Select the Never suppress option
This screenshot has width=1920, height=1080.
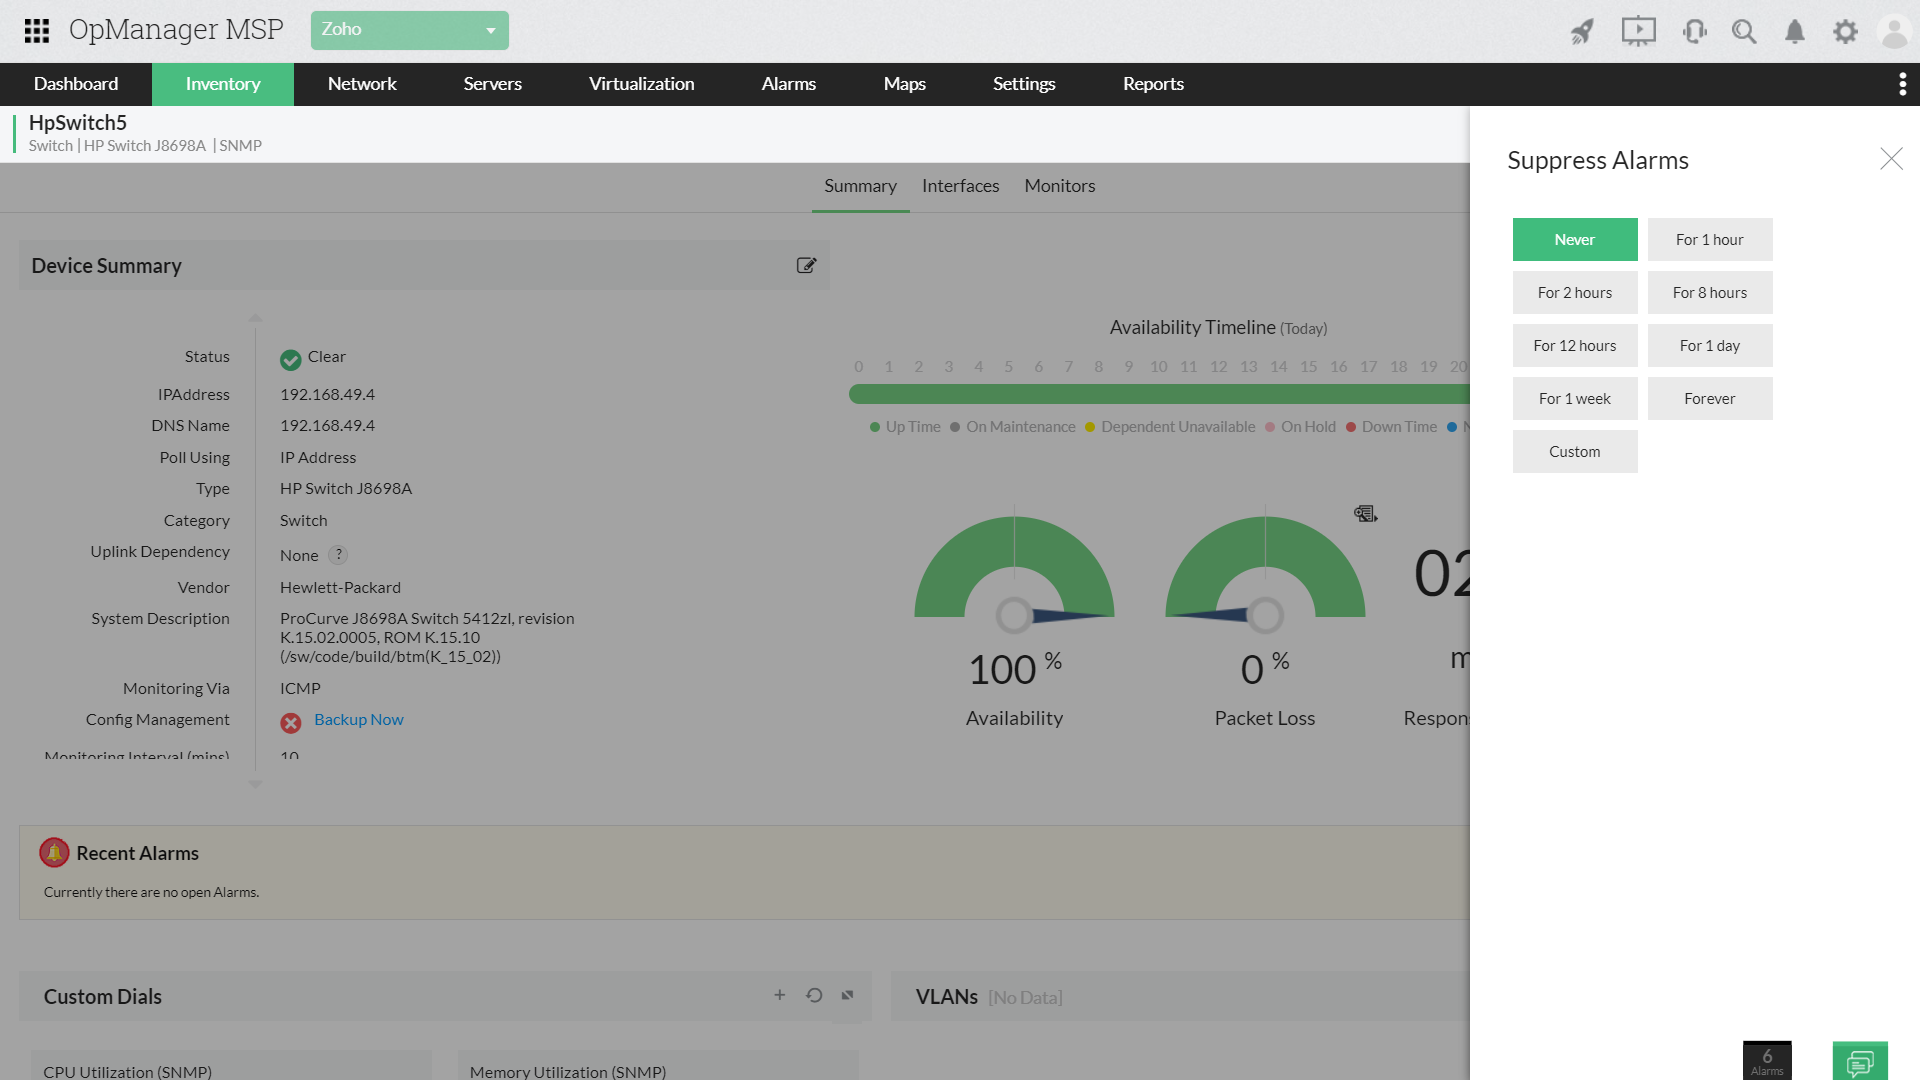point(1574,239)
